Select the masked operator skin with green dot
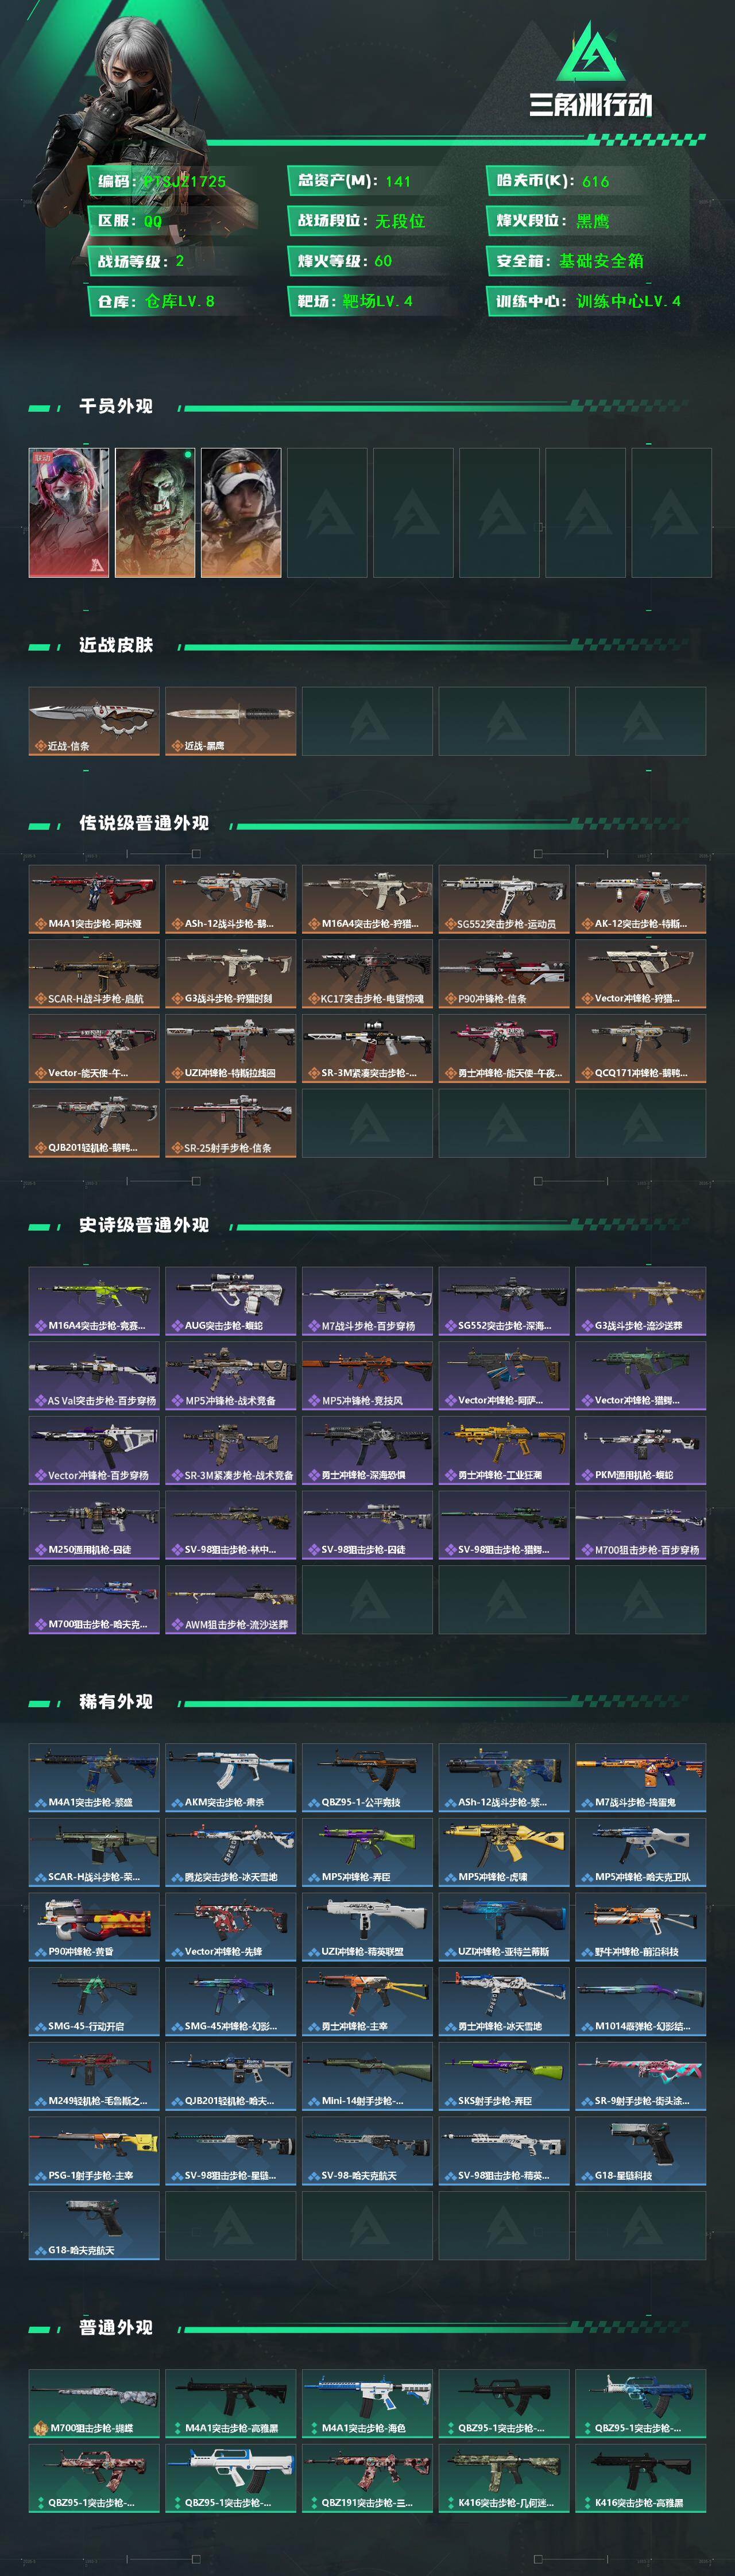This screenshot has width=735, height=2576. [x=154, y=512]
